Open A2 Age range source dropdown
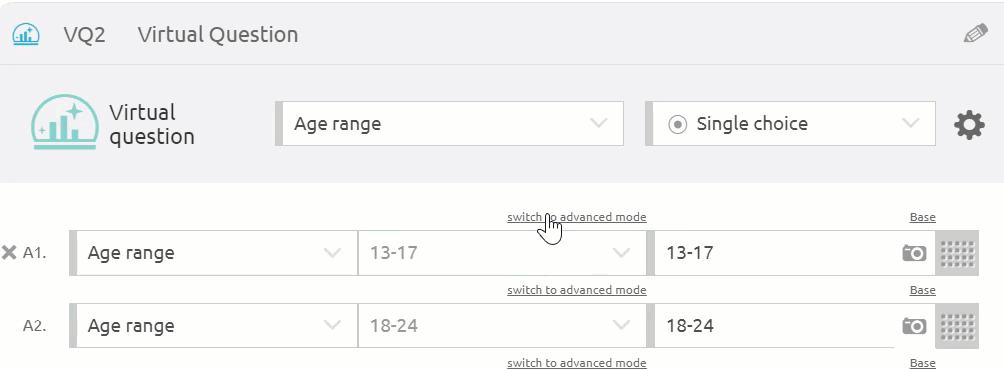1004x370 pixels. 213,326
